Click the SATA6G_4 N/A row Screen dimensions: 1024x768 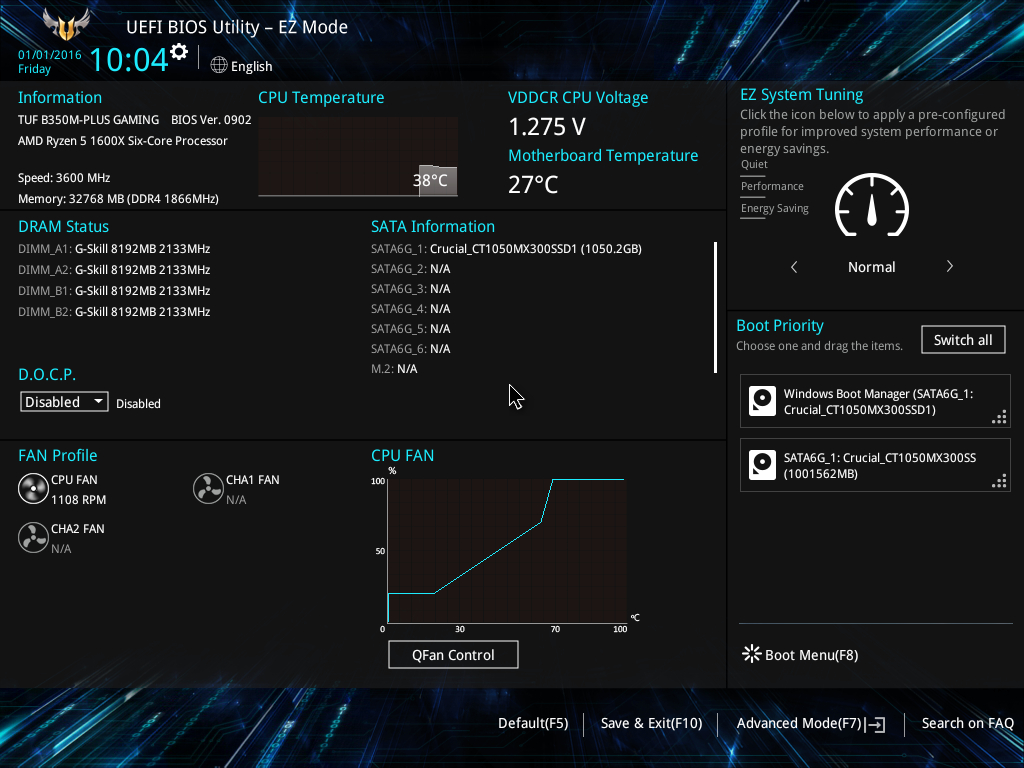(411, 309)
